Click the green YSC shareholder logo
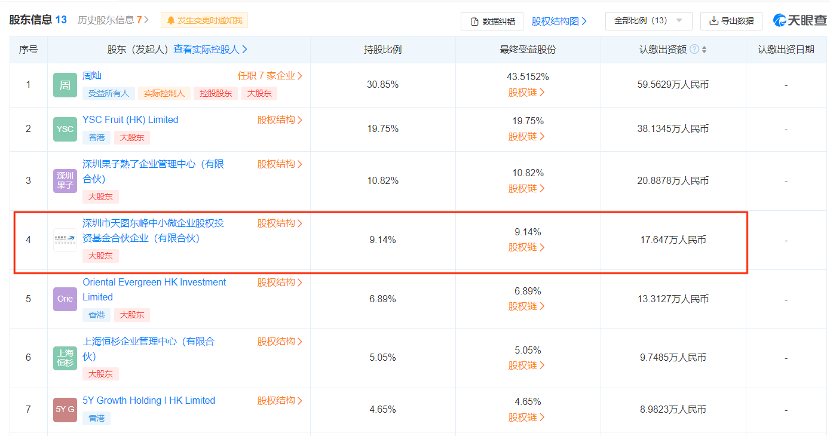Viewport: 830px width, 436px height. (x=64, y=129)
